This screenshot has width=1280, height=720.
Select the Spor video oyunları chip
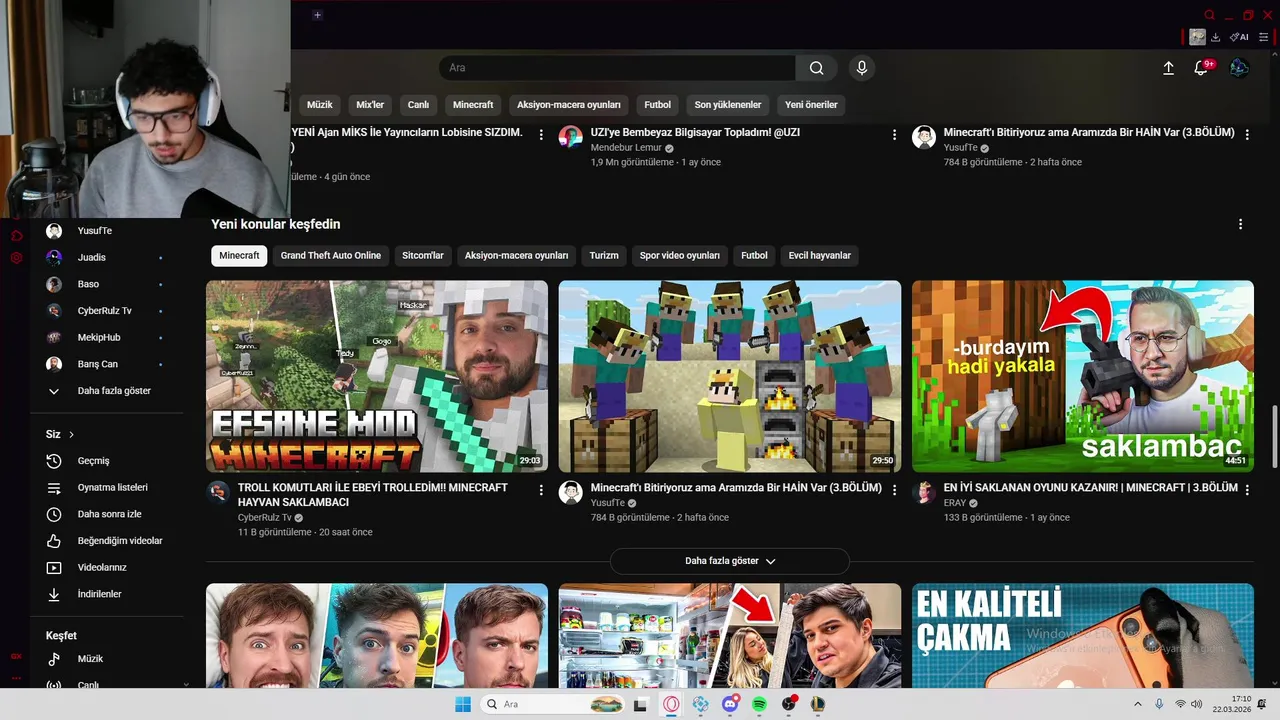pyautogui.click(x=680, y=256)
